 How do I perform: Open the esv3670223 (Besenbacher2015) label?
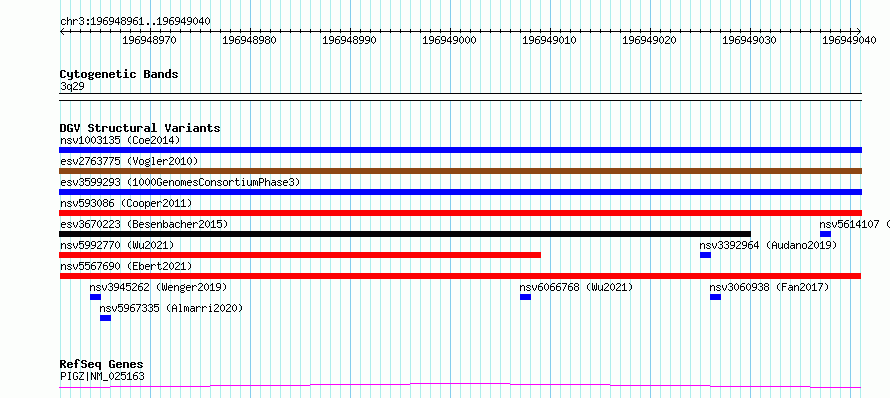144,224
